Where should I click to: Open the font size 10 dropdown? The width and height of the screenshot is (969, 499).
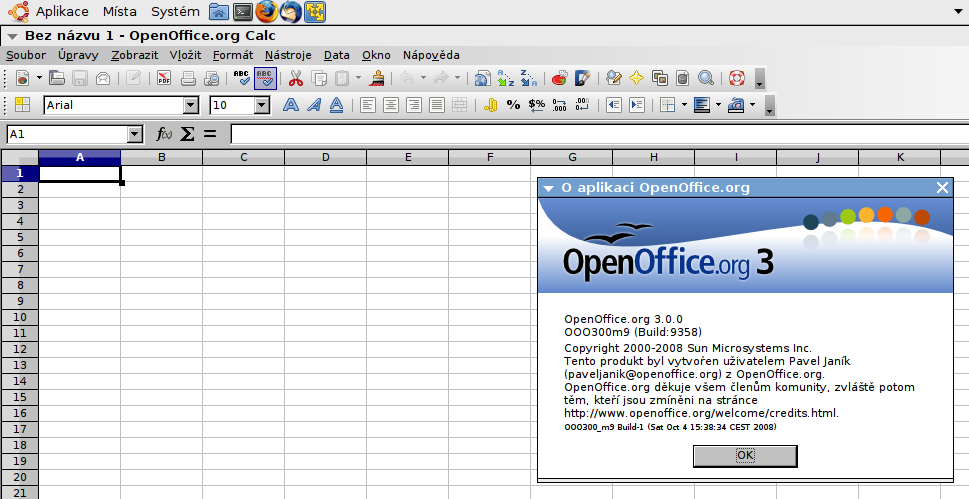[262, 106]
